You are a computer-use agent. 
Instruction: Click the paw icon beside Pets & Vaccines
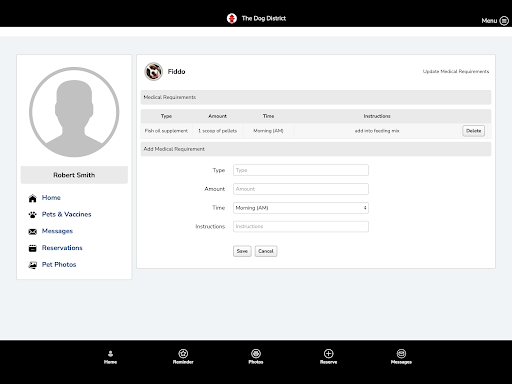(32, 215)
